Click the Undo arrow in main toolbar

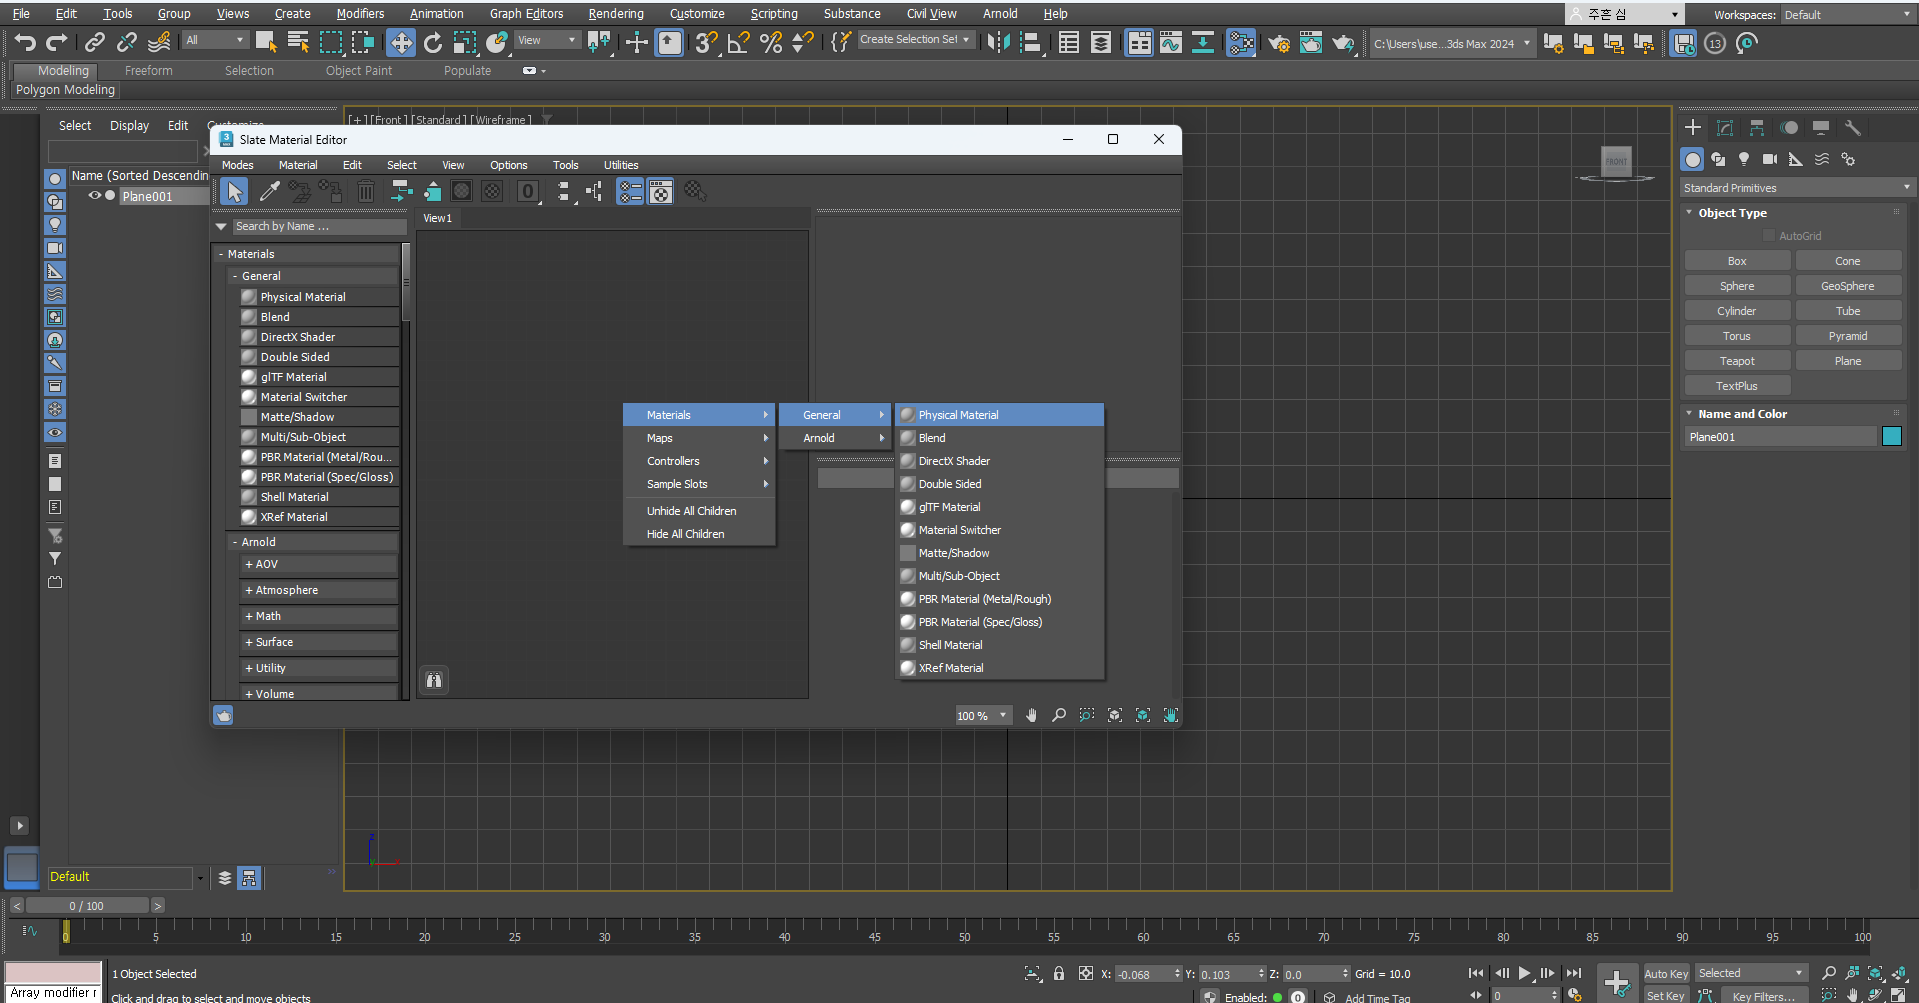pos(25,43)
